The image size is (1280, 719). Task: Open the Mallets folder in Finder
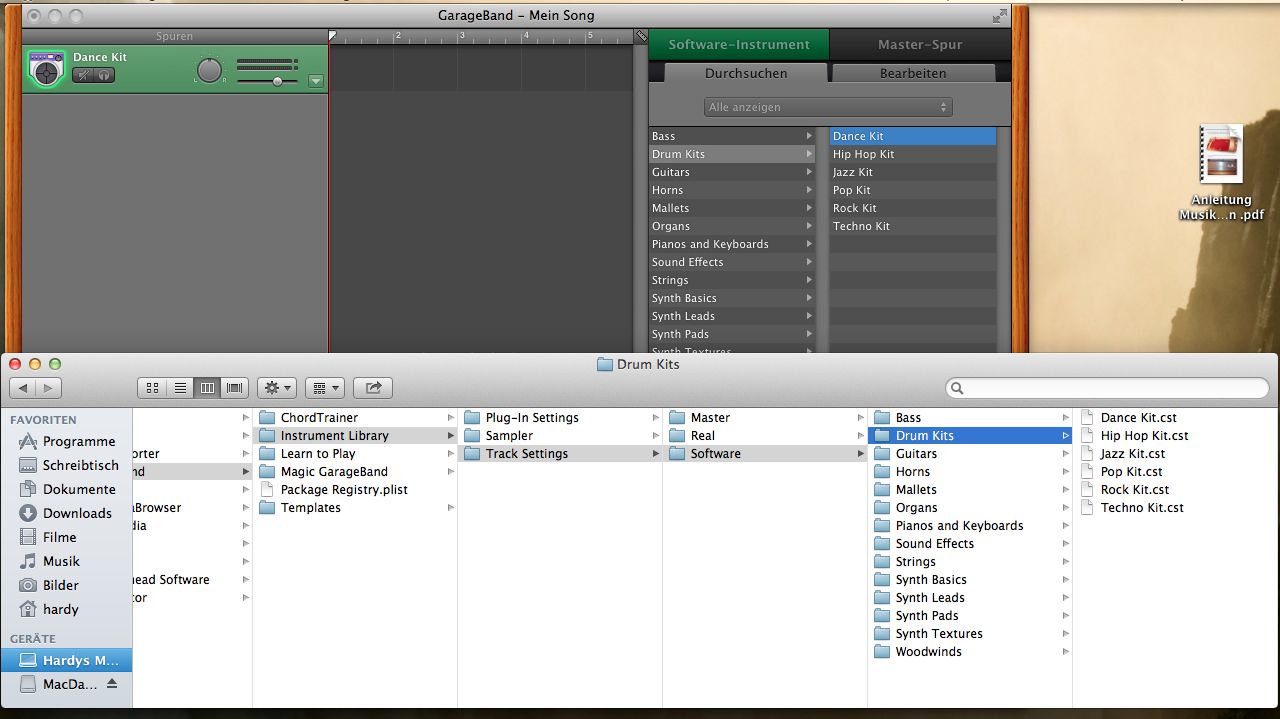(970, 490)
